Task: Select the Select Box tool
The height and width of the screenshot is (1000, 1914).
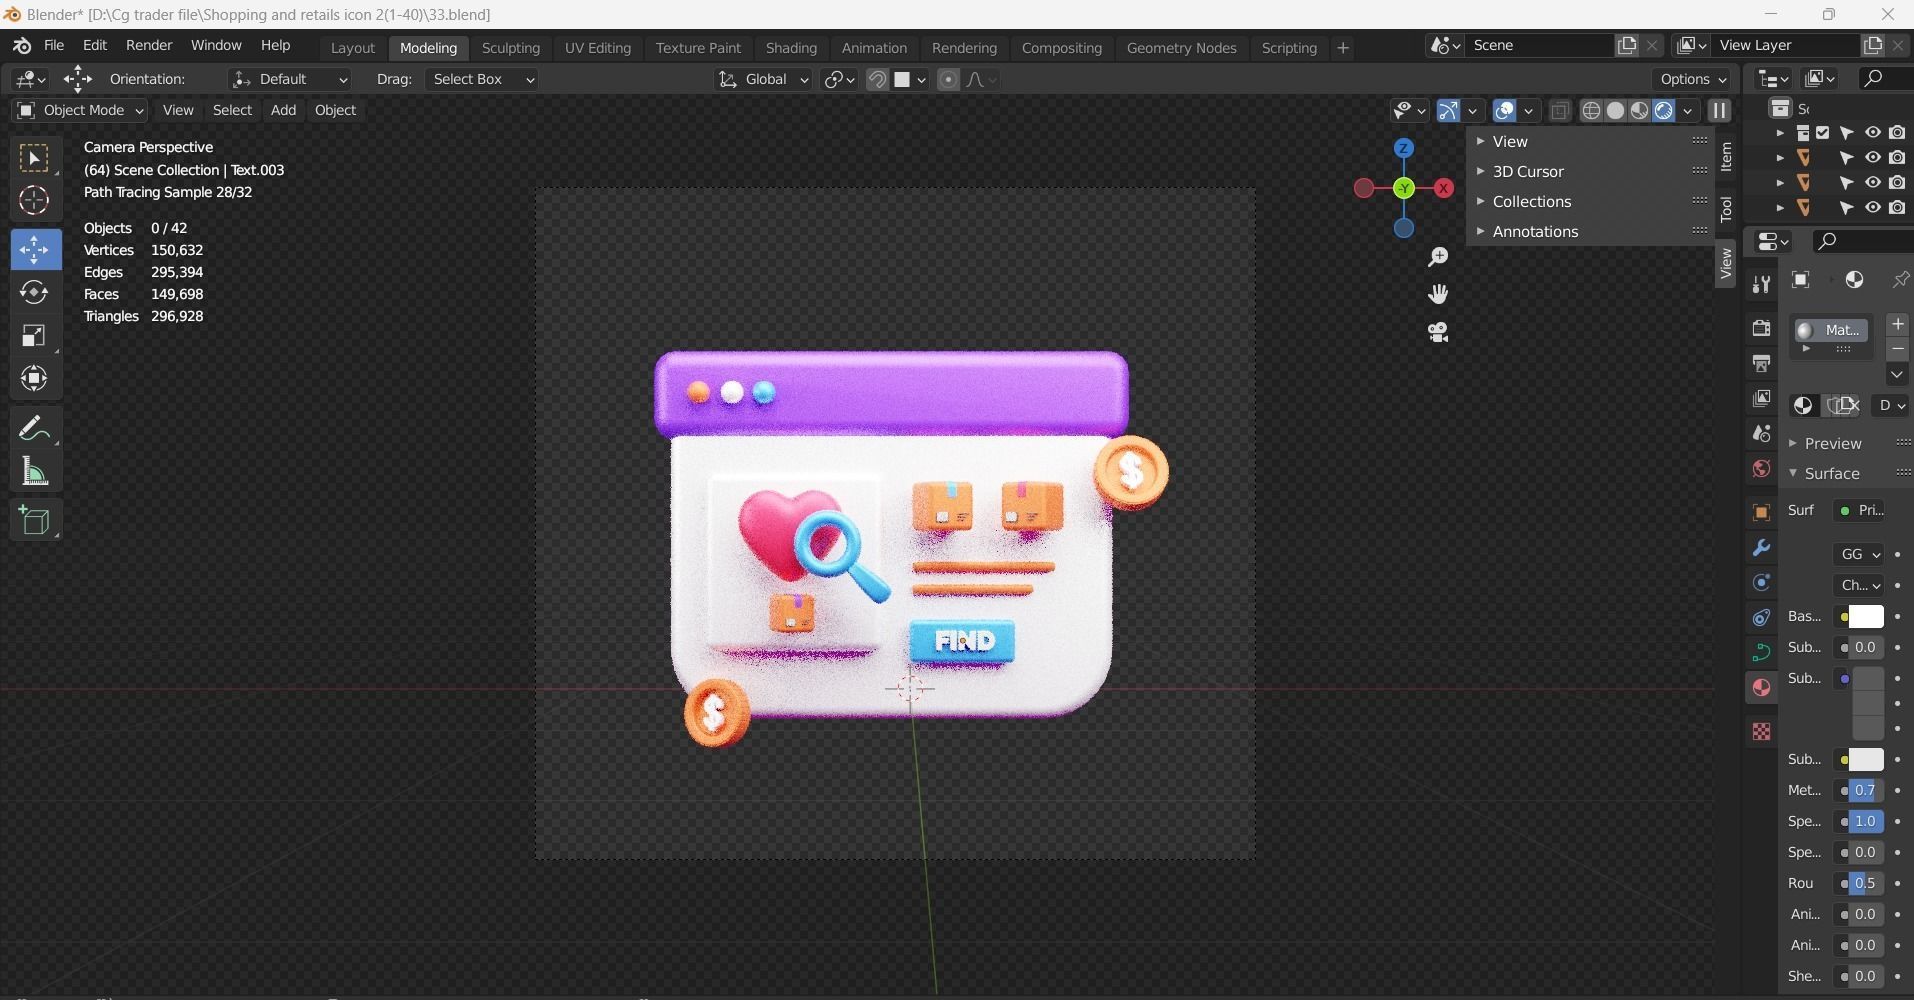Action: (x=34, y=158)
